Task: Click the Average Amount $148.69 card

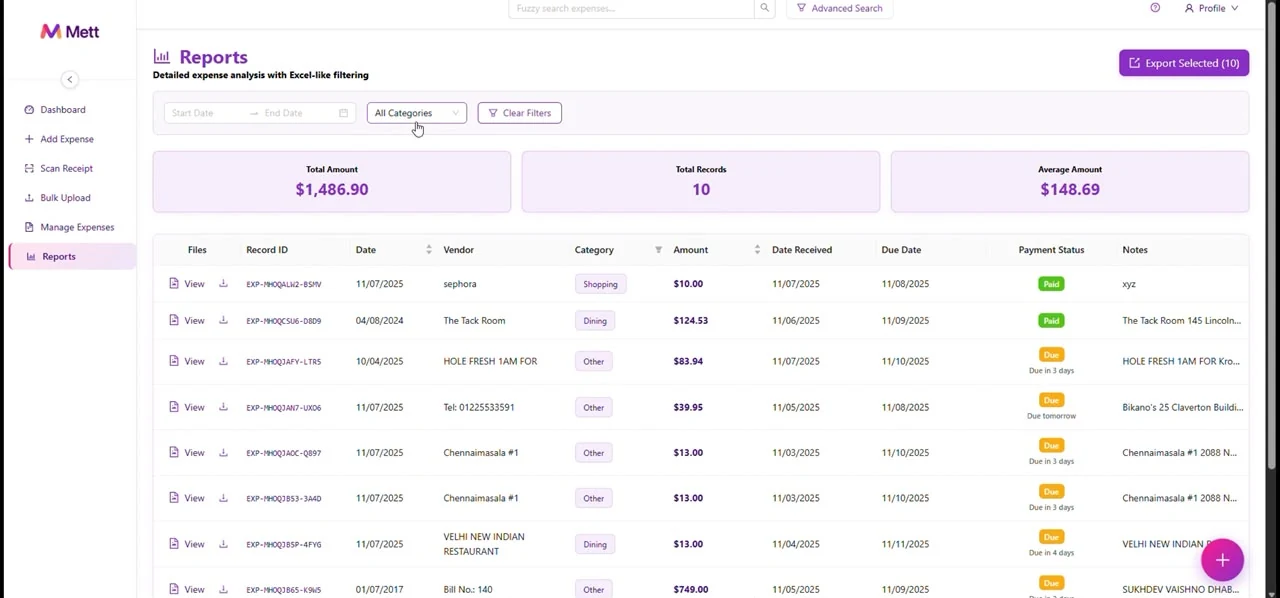Action: (x=1070, y=181)
